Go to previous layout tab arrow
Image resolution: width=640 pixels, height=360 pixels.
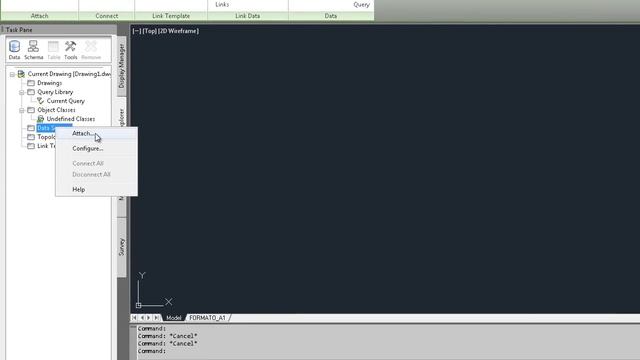tap(142, 318)
